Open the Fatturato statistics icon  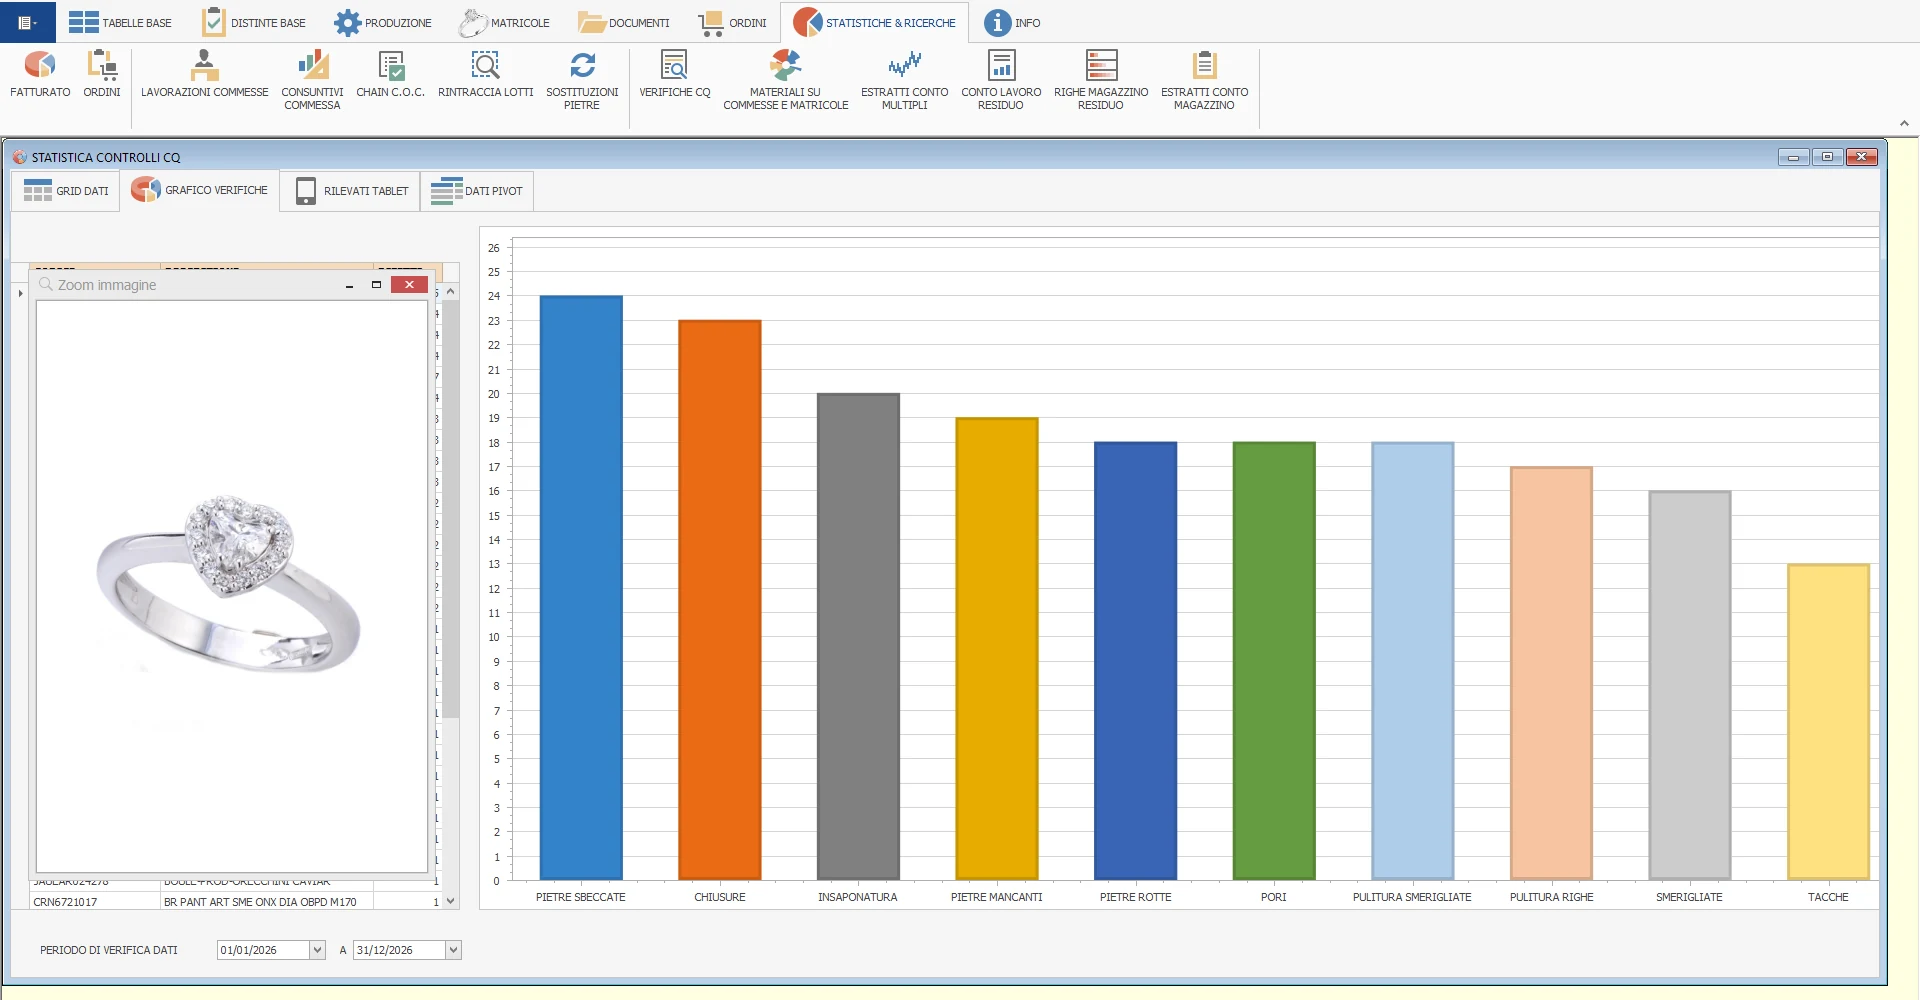[x=40, y=75]
